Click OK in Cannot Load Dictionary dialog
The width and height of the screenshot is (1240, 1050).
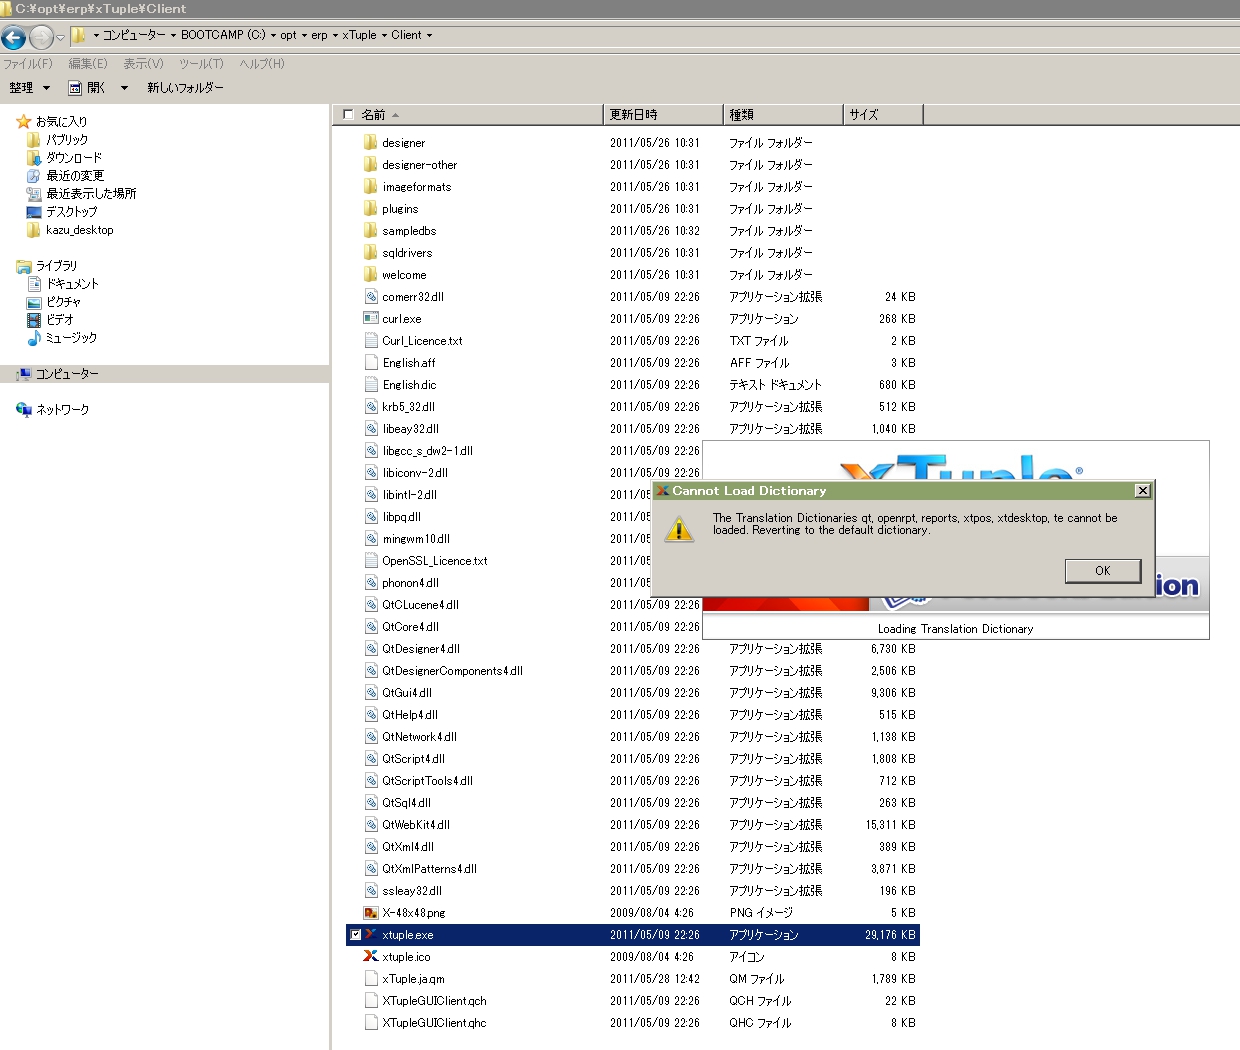tap(1102, 570)
